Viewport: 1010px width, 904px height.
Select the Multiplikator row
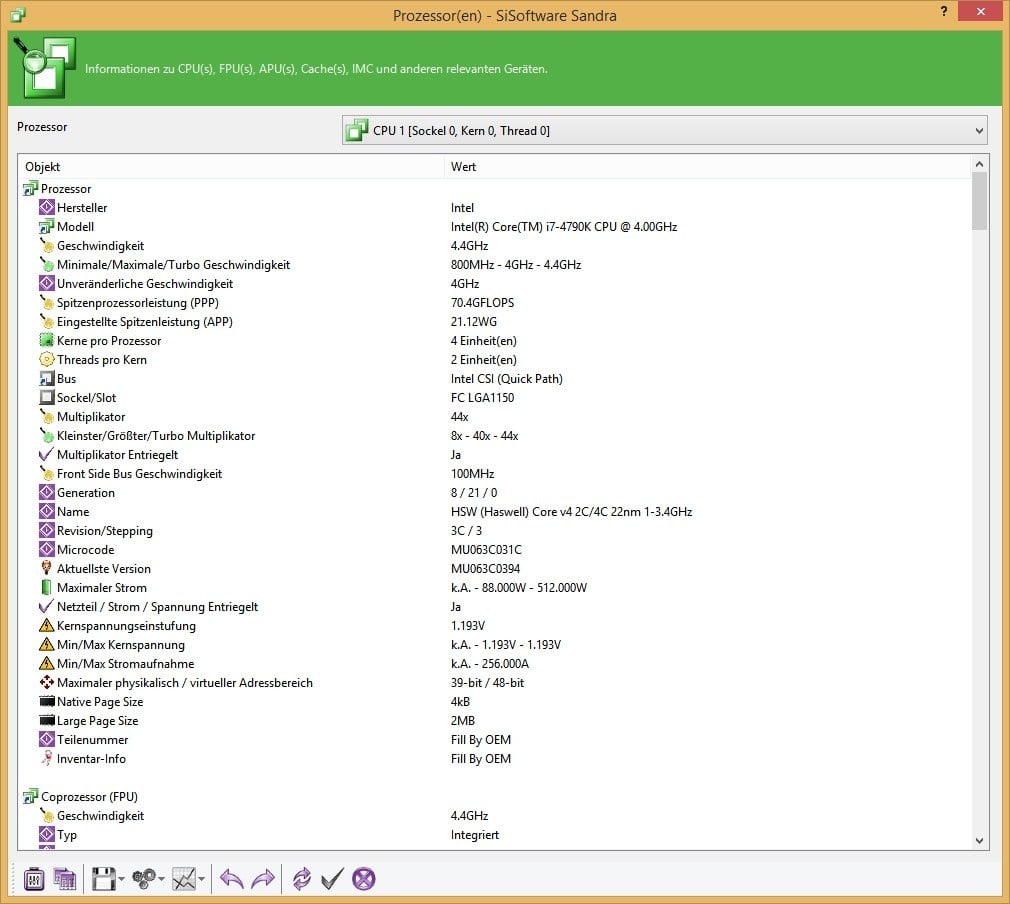(x=494, y=417)
